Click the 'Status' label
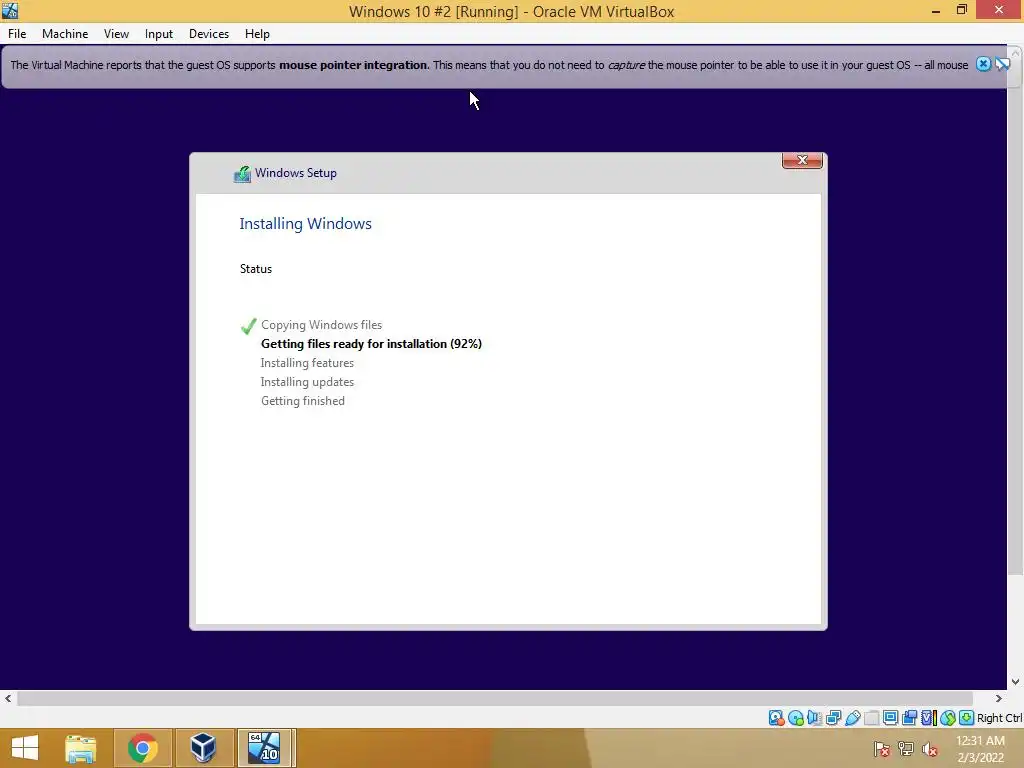 tap(255, 269)
